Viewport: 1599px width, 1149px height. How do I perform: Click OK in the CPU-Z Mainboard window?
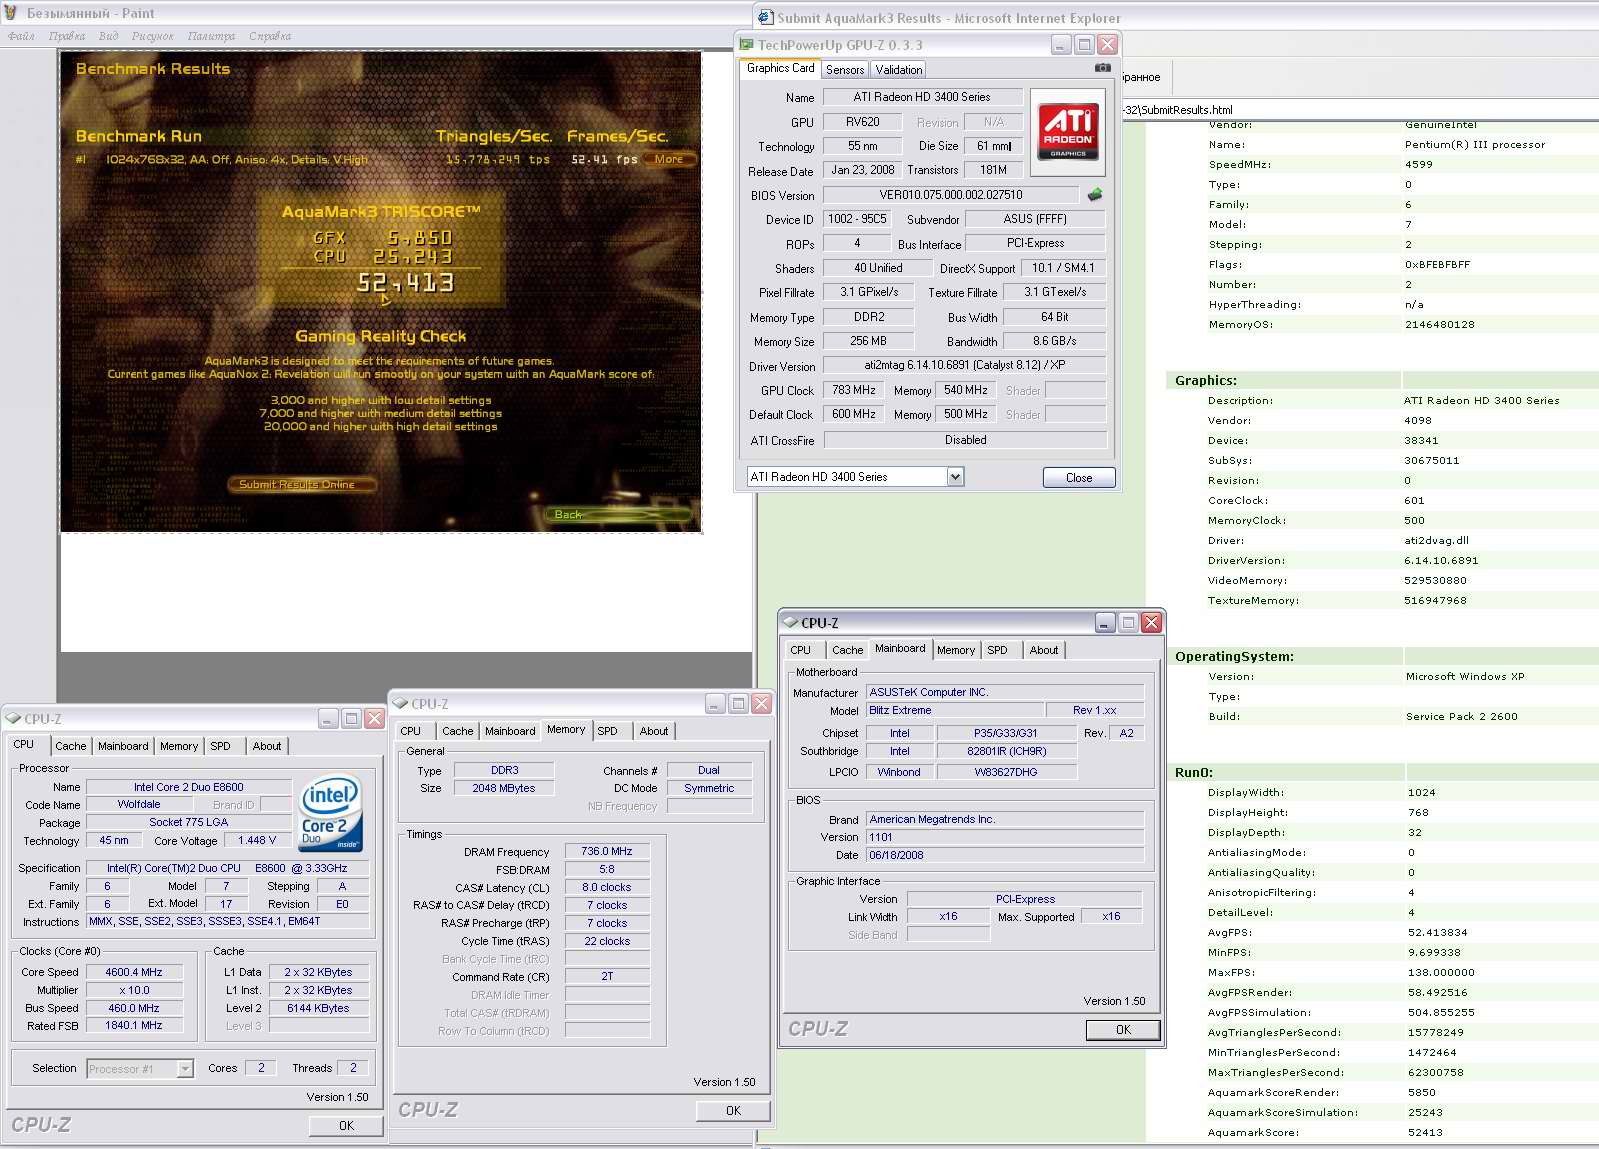(x=1123, y=1030)
